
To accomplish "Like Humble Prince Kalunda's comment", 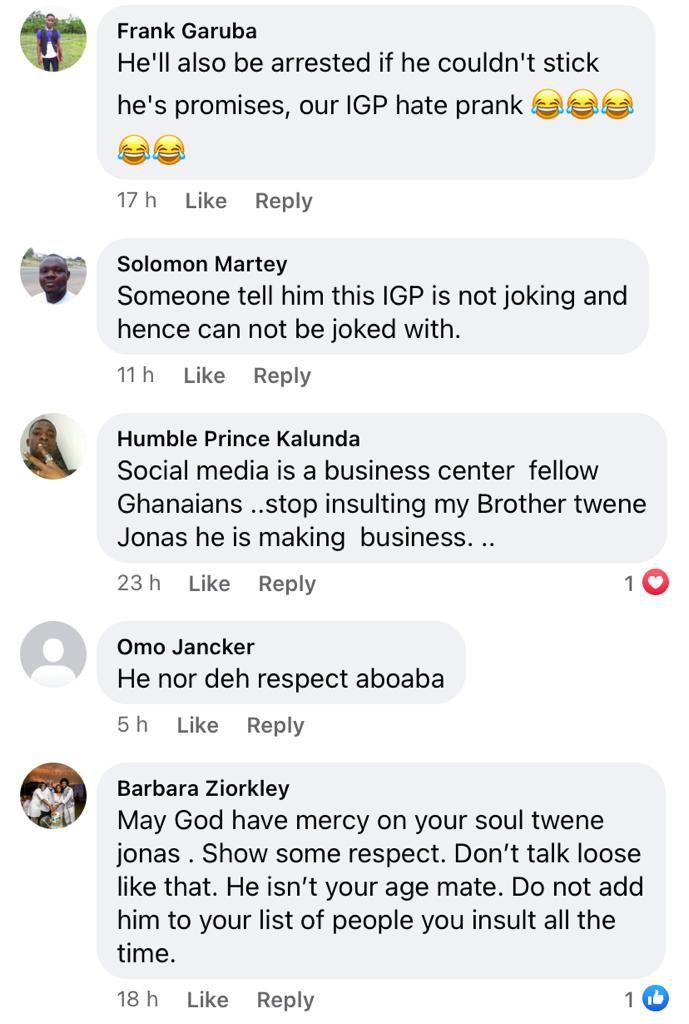I will coord(208,583).
